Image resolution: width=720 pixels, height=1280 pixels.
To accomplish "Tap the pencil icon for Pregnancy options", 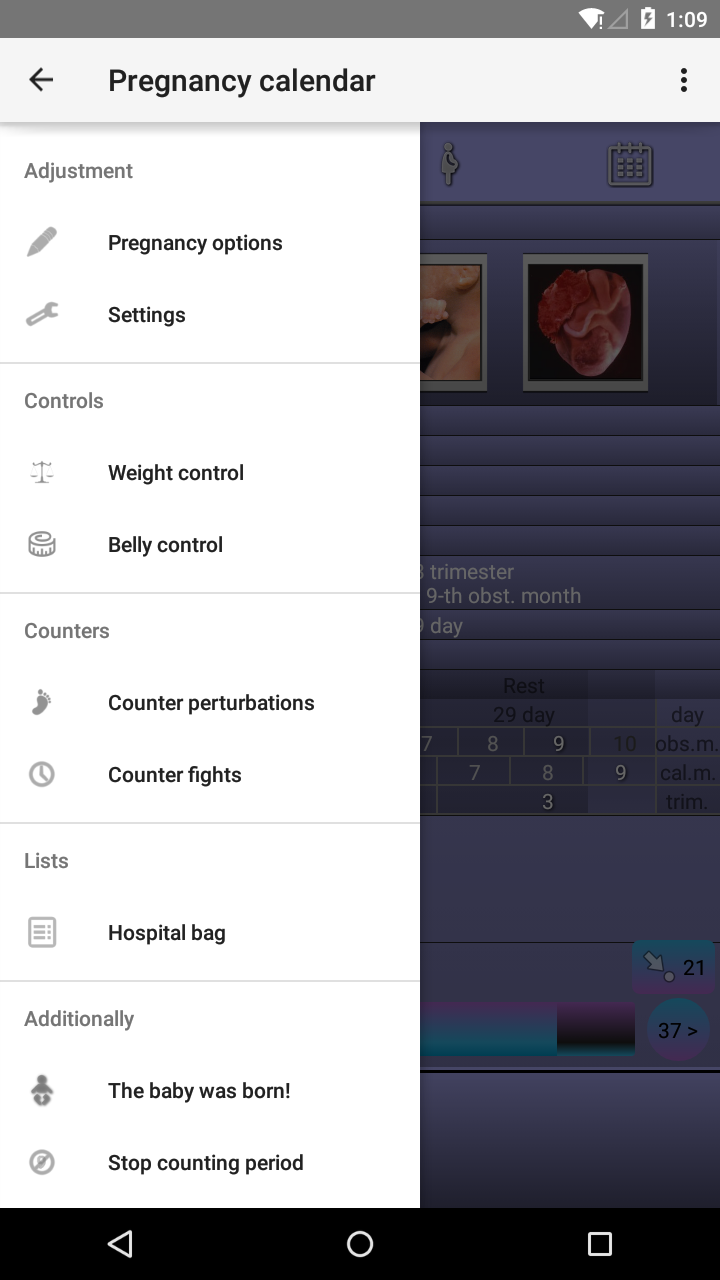I will tap(42, 242).
